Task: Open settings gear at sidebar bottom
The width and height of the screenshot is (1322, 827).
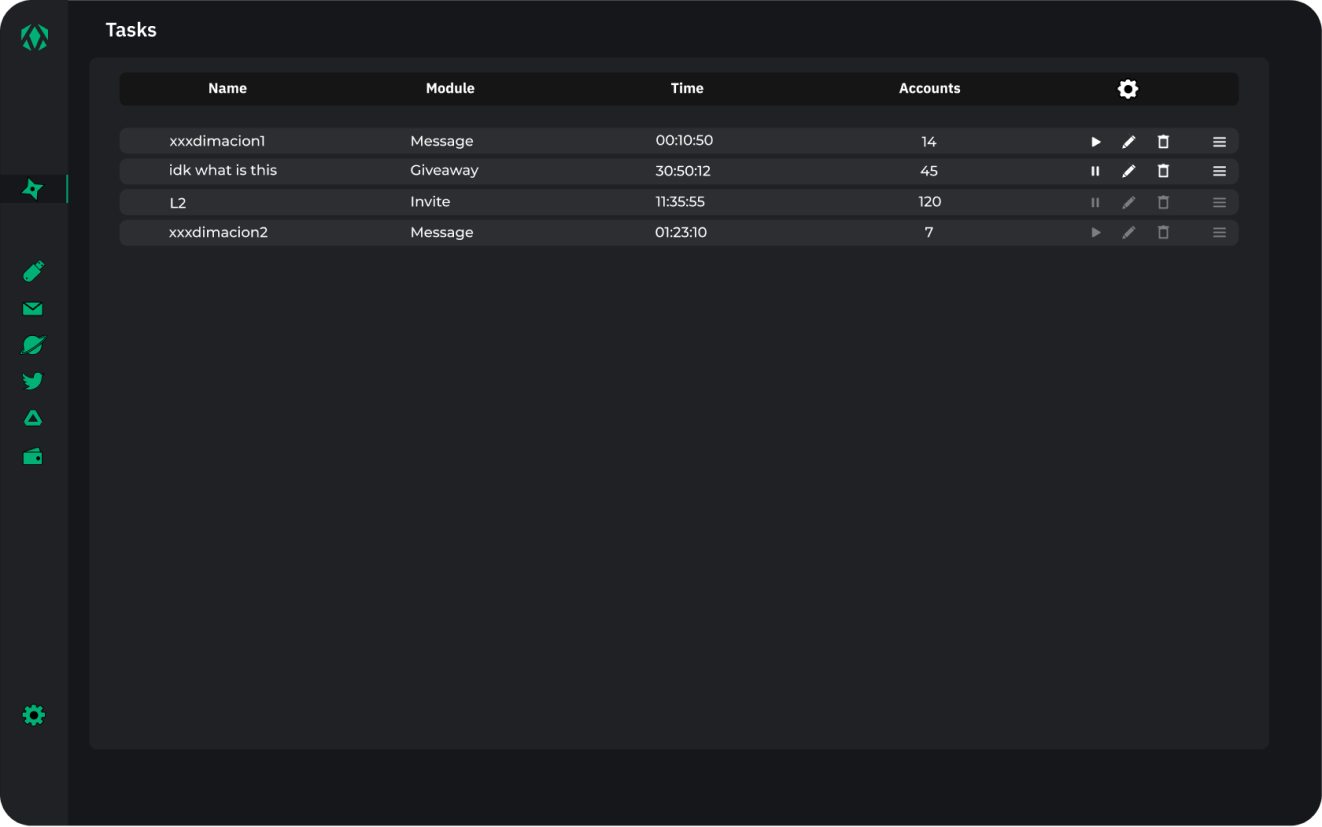Action: [x=34, y=715]
